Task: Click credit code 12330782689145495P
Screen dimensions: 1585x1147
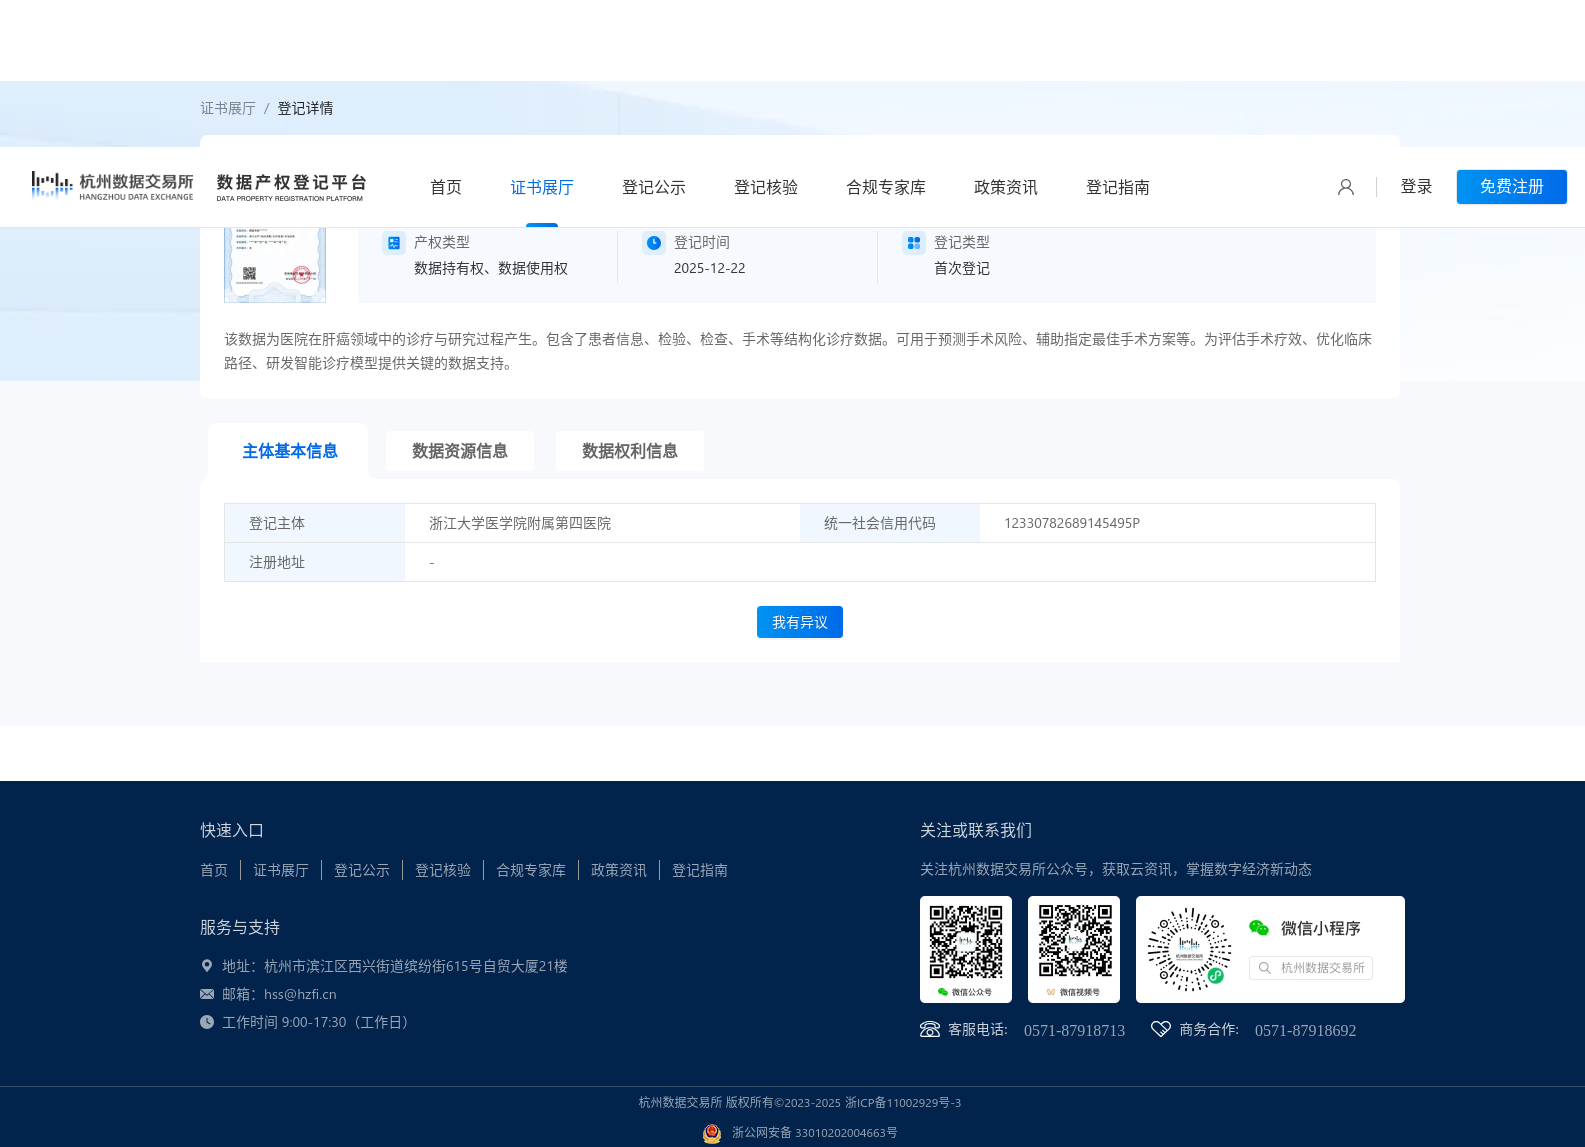Action: [x=1072, y=523]
